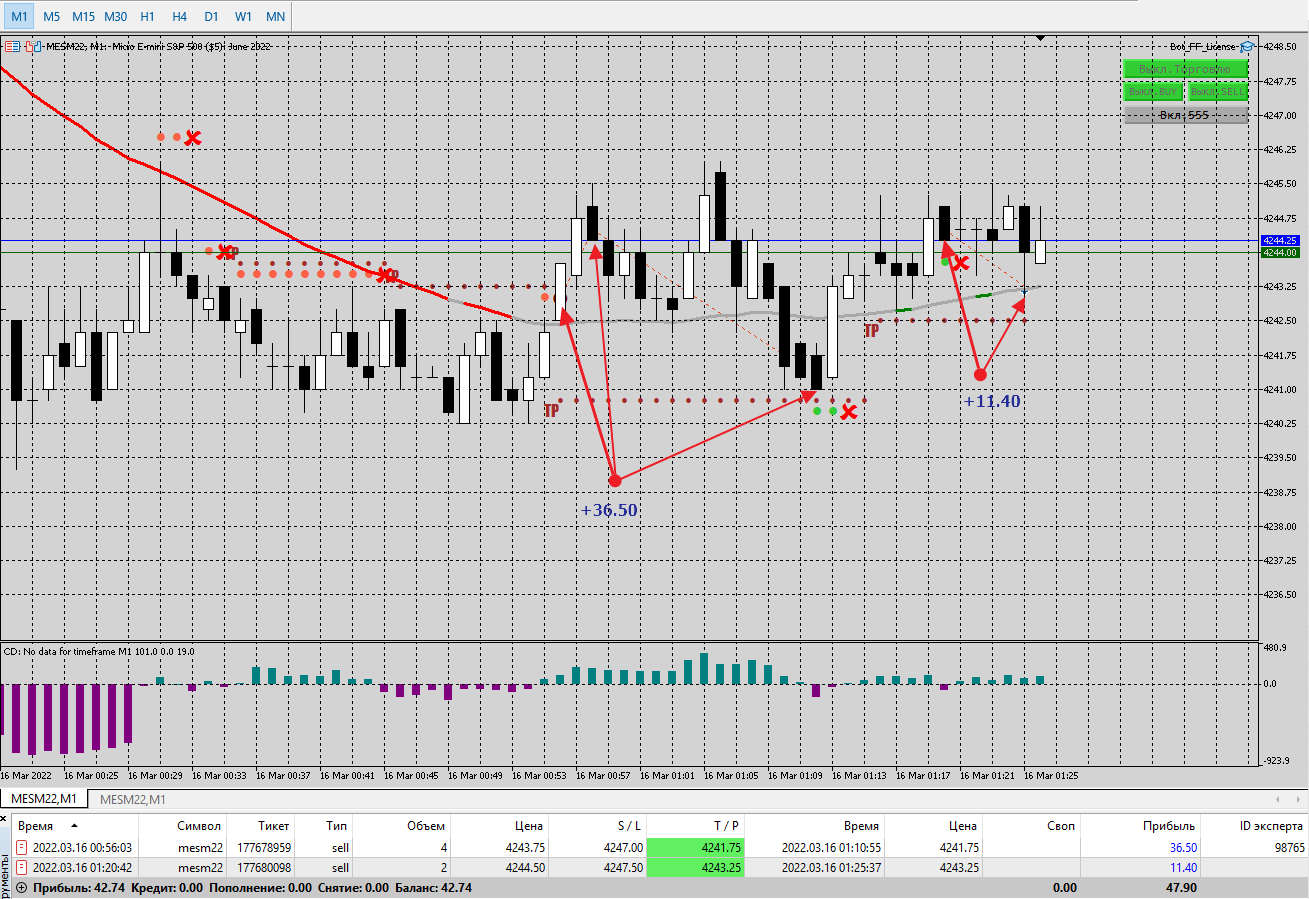This screenshot has width=1309, height=899.
Task: Click the open price 4244.50
Action: 523,868
